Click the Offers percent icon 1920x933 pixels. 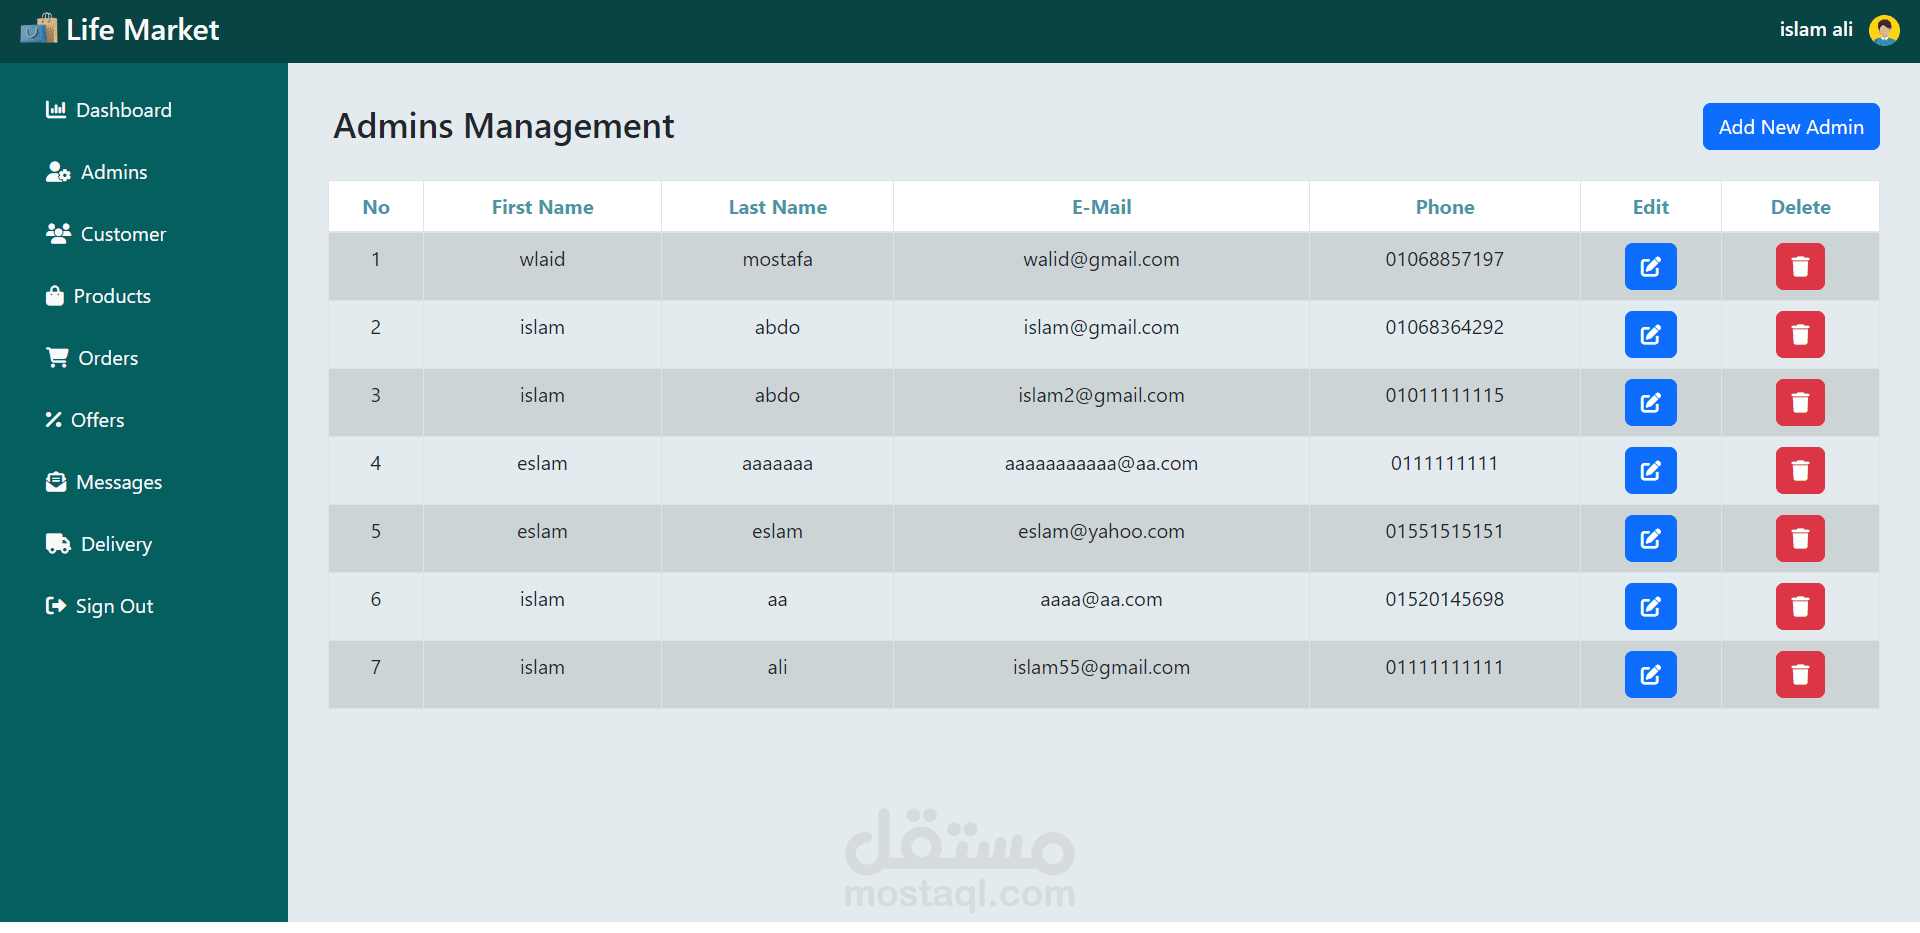point(54,420)
